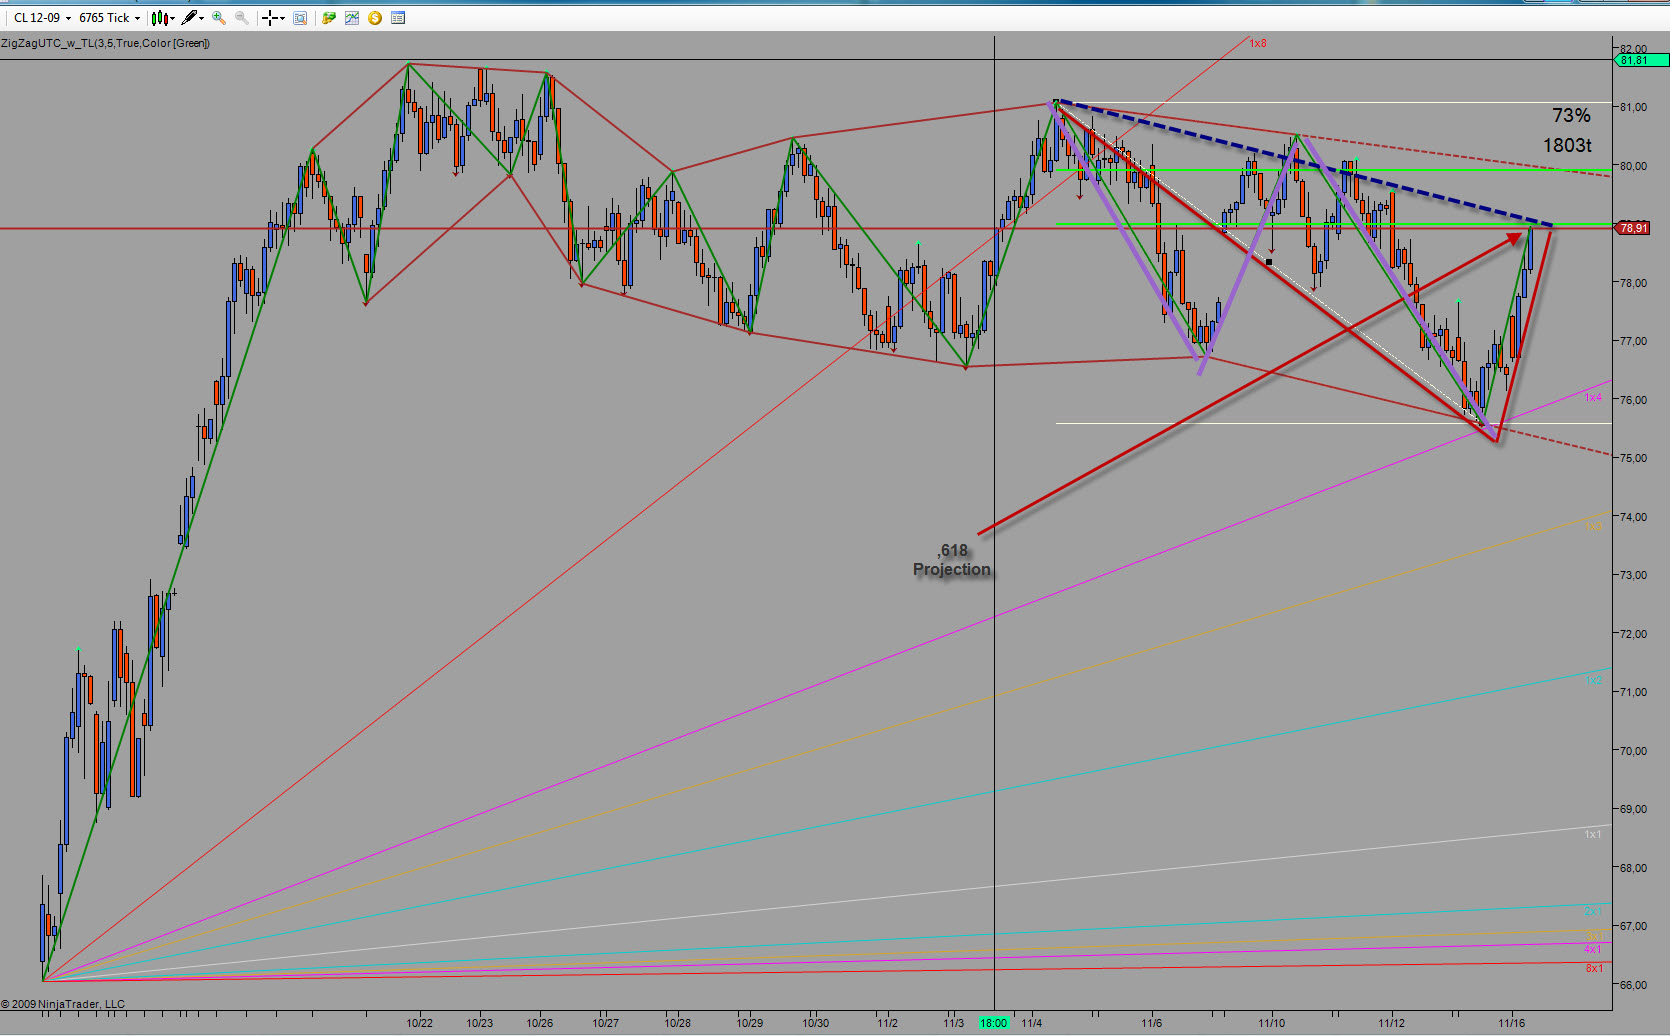This screenshot has width=1670, height=1036.
Task: Click the 10/27 date label
Action: [605, 1023]
